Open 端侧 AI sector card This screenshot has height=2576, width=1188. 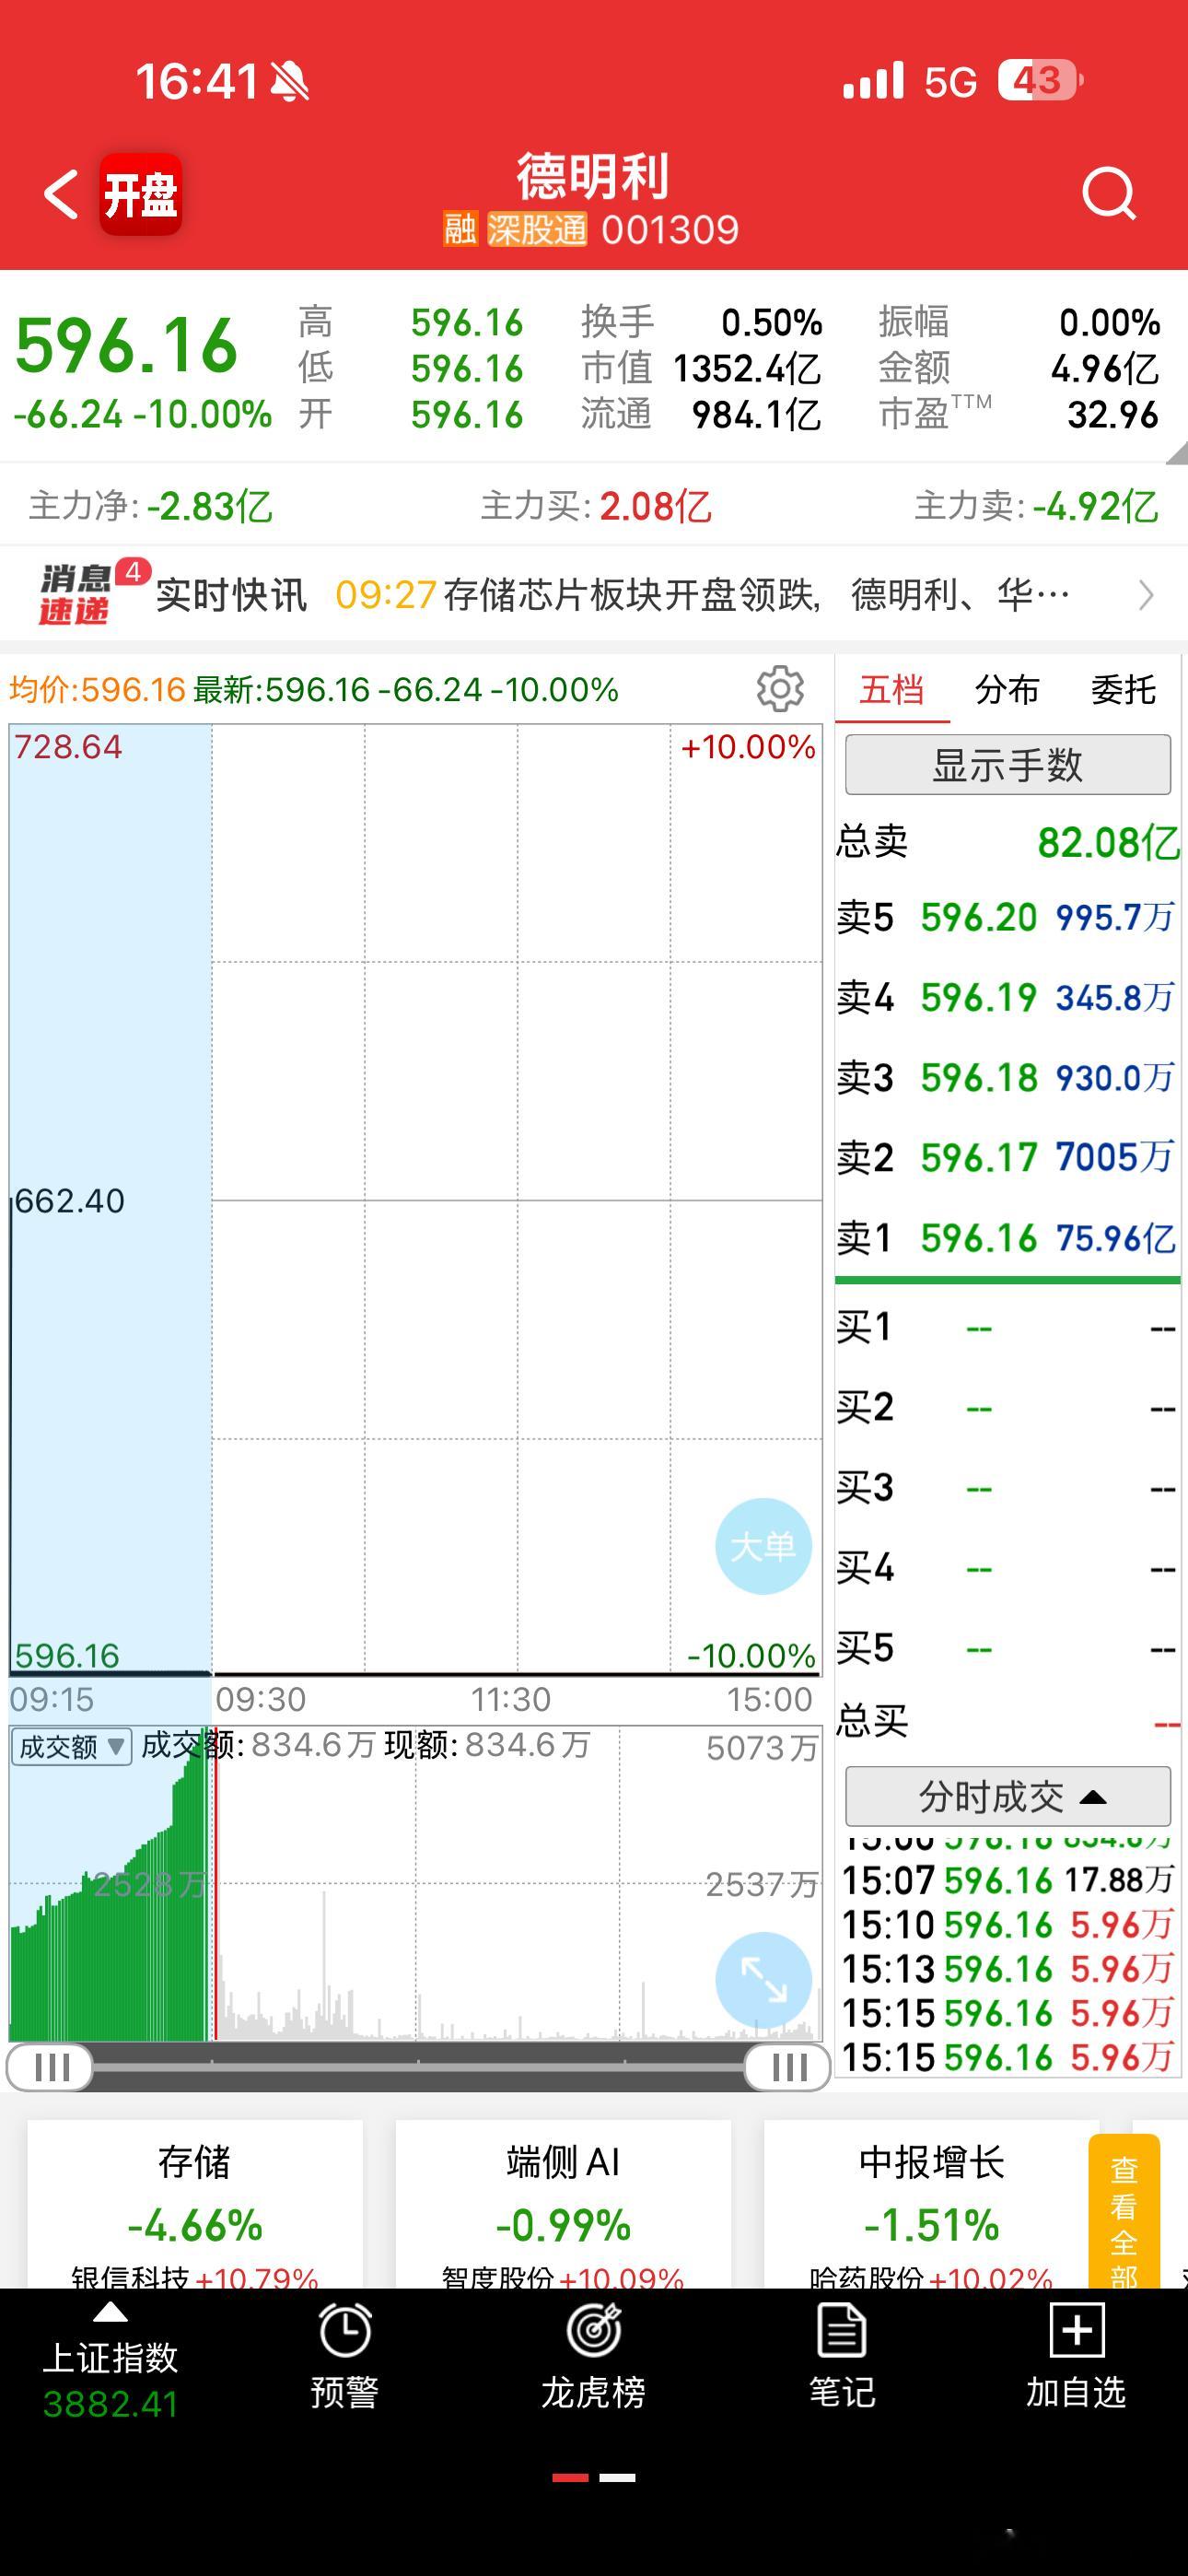[x=563, y=2204]
